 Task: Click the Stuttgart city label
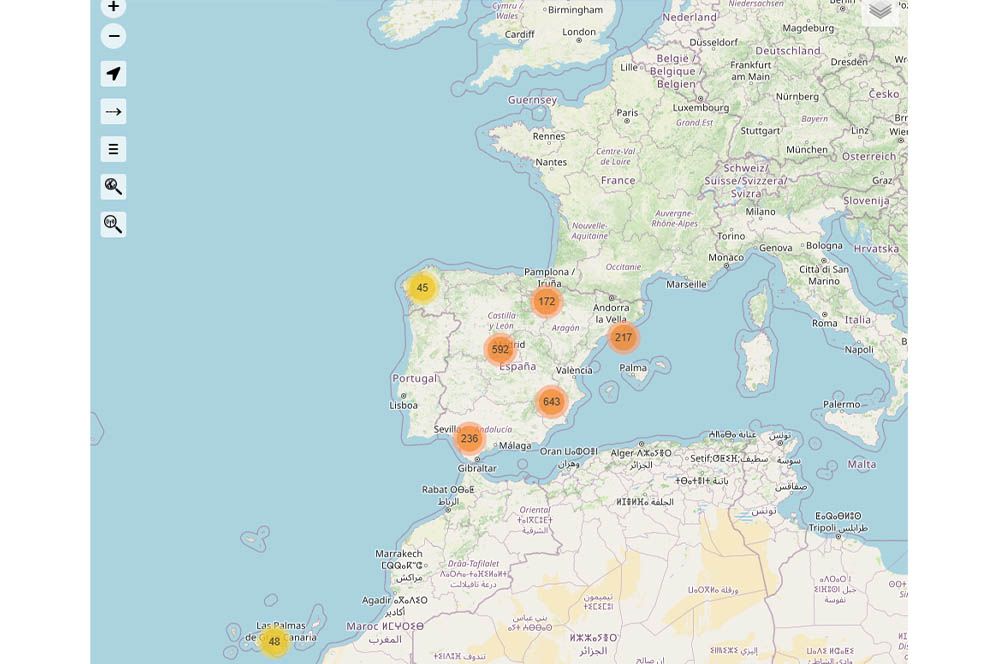click(760, 131)
